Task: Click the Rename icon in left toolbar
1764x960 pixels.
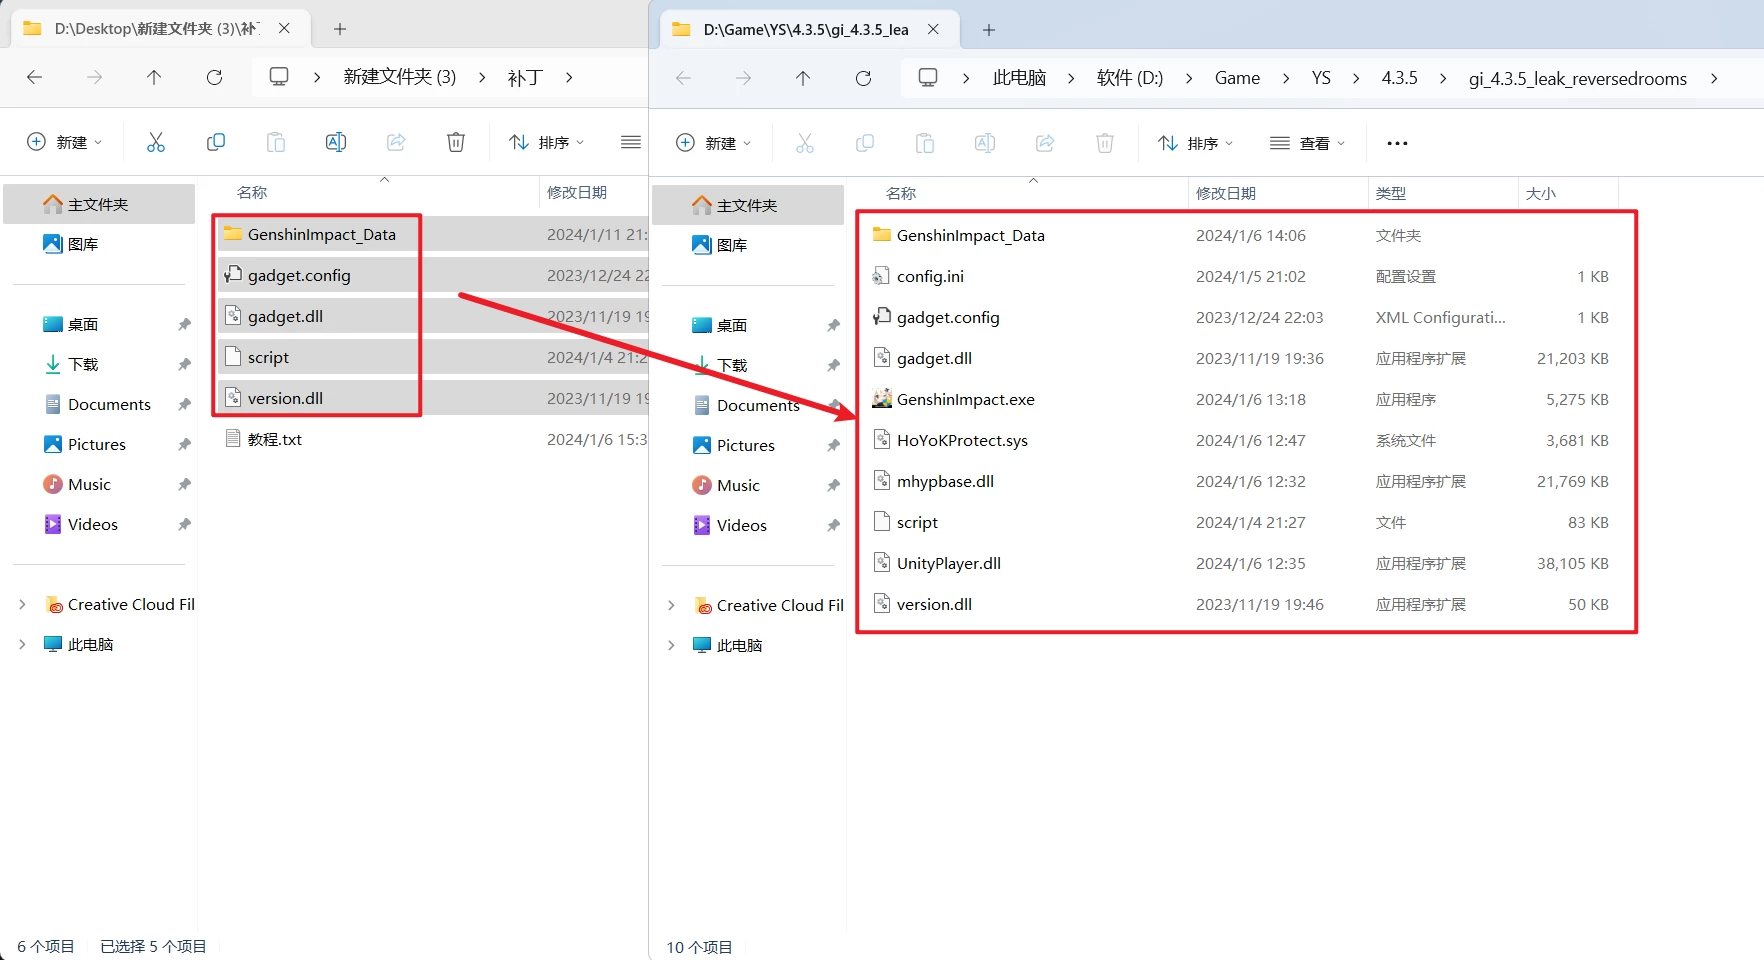Action: pos(336,143)
